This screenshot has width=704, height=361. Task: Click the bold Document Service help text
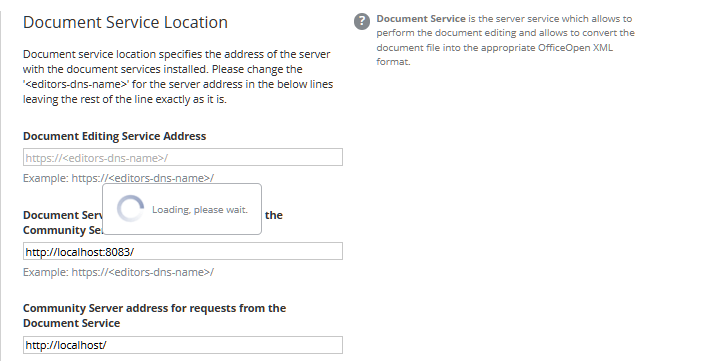[421, 19]
